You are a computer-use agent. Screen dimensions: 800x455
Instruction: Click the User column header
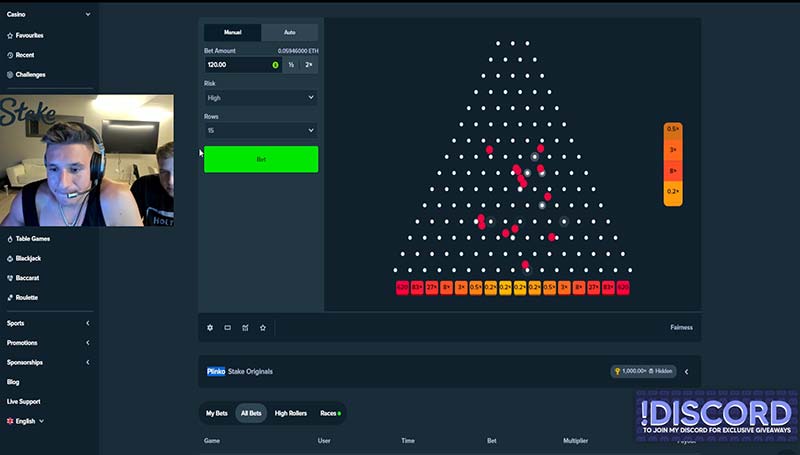[324, 441]
